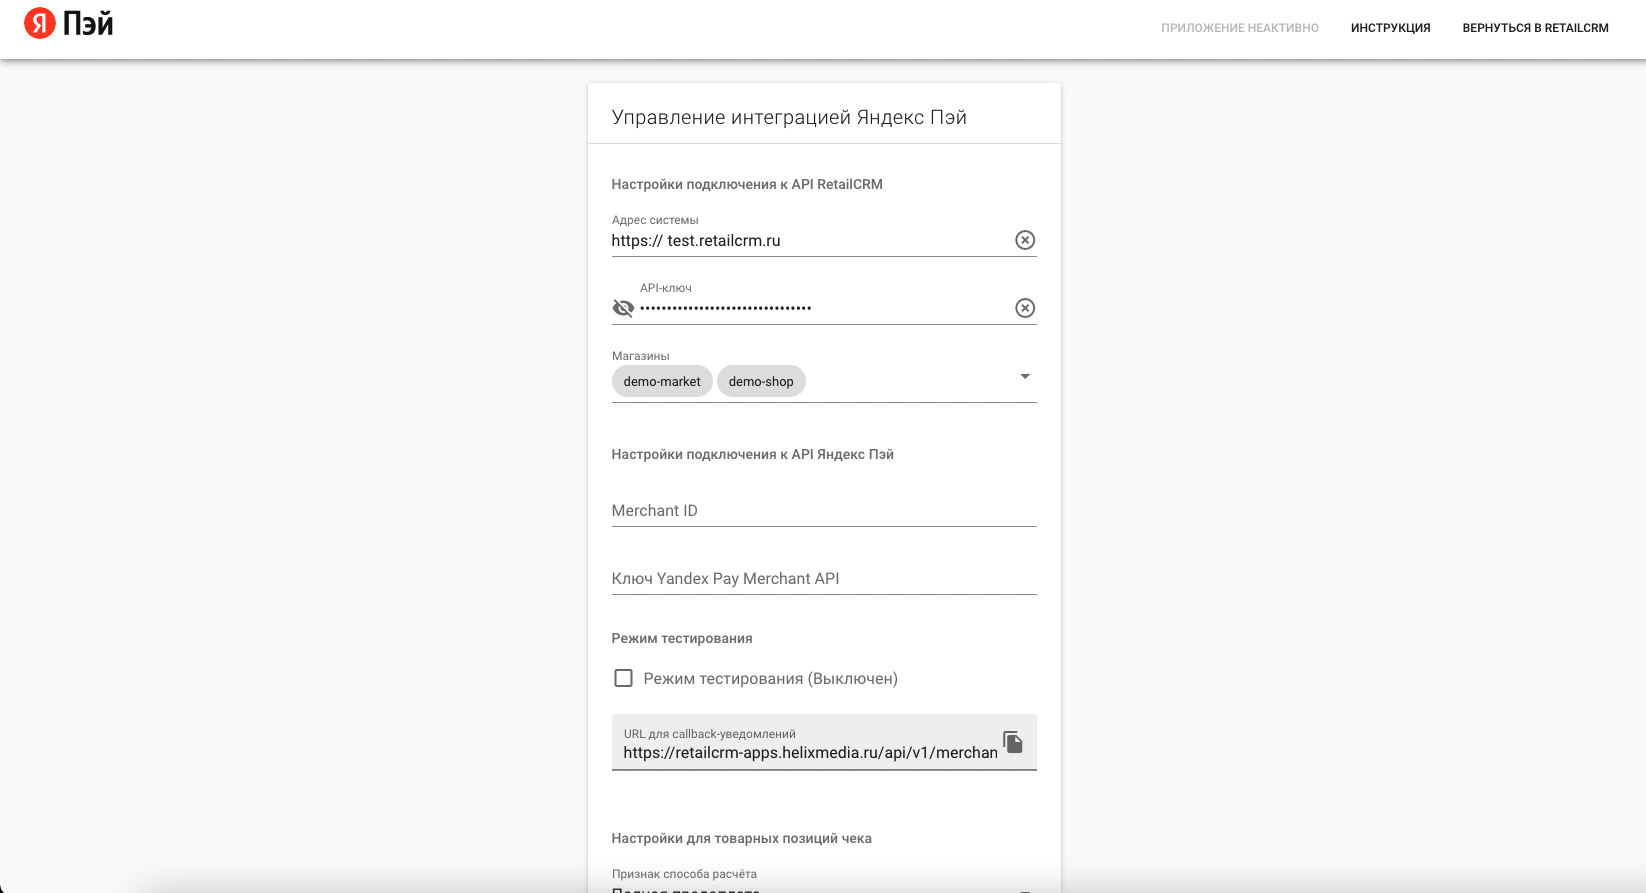Image resolution: width=1646 pixels, height=893 pixels.
Task: Focus the Ключ Yandex Pay Merchant API field
Action: (x=824, y=578)
